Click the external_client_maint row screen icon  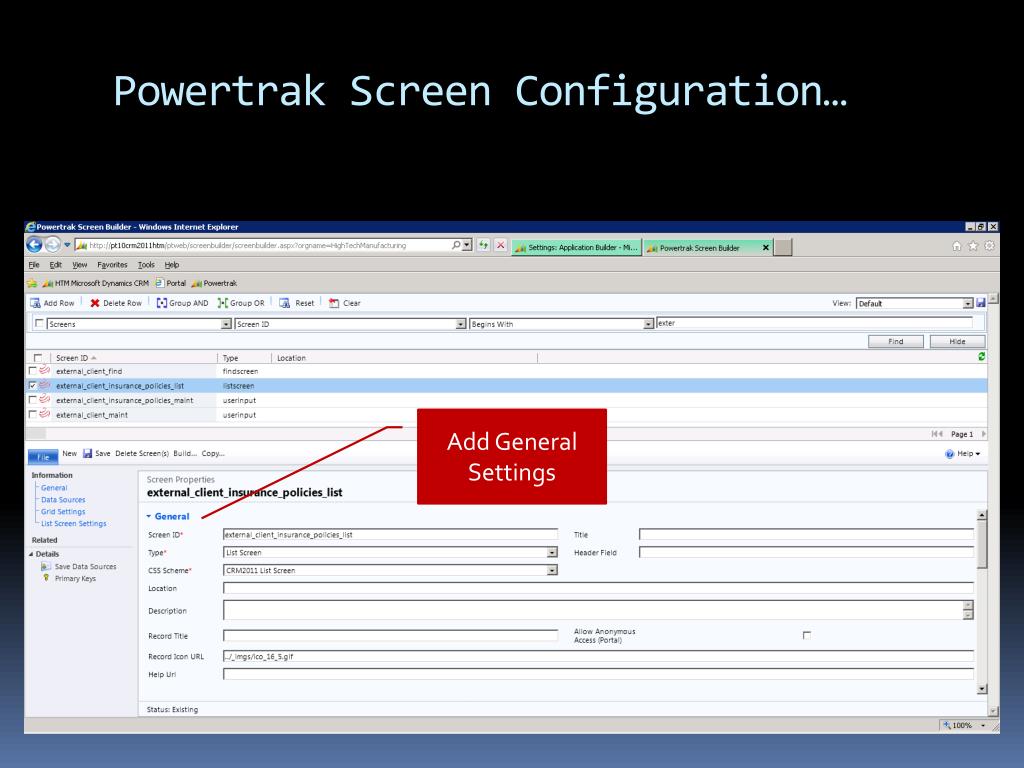[x=44, y=414]
